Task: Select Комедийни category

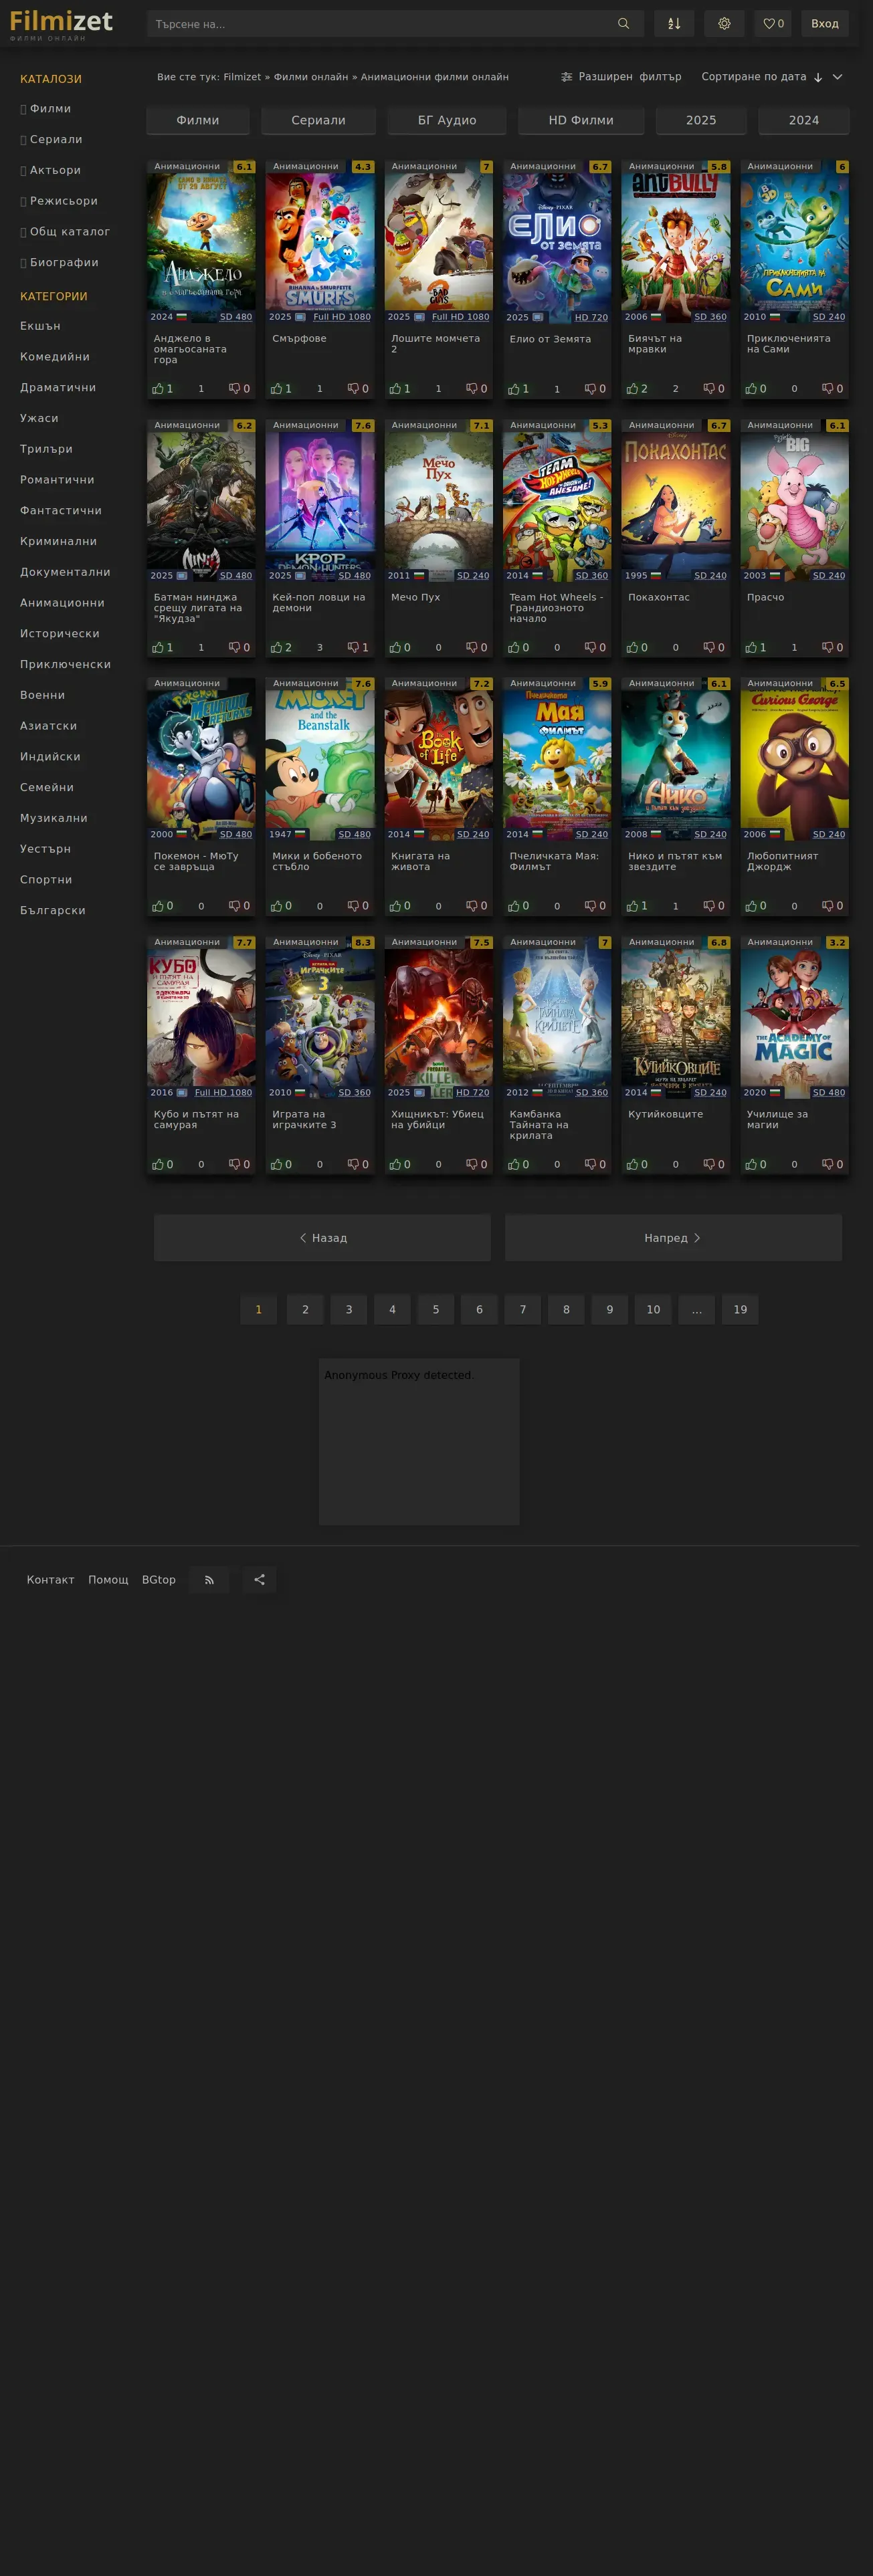Action: 55,357
